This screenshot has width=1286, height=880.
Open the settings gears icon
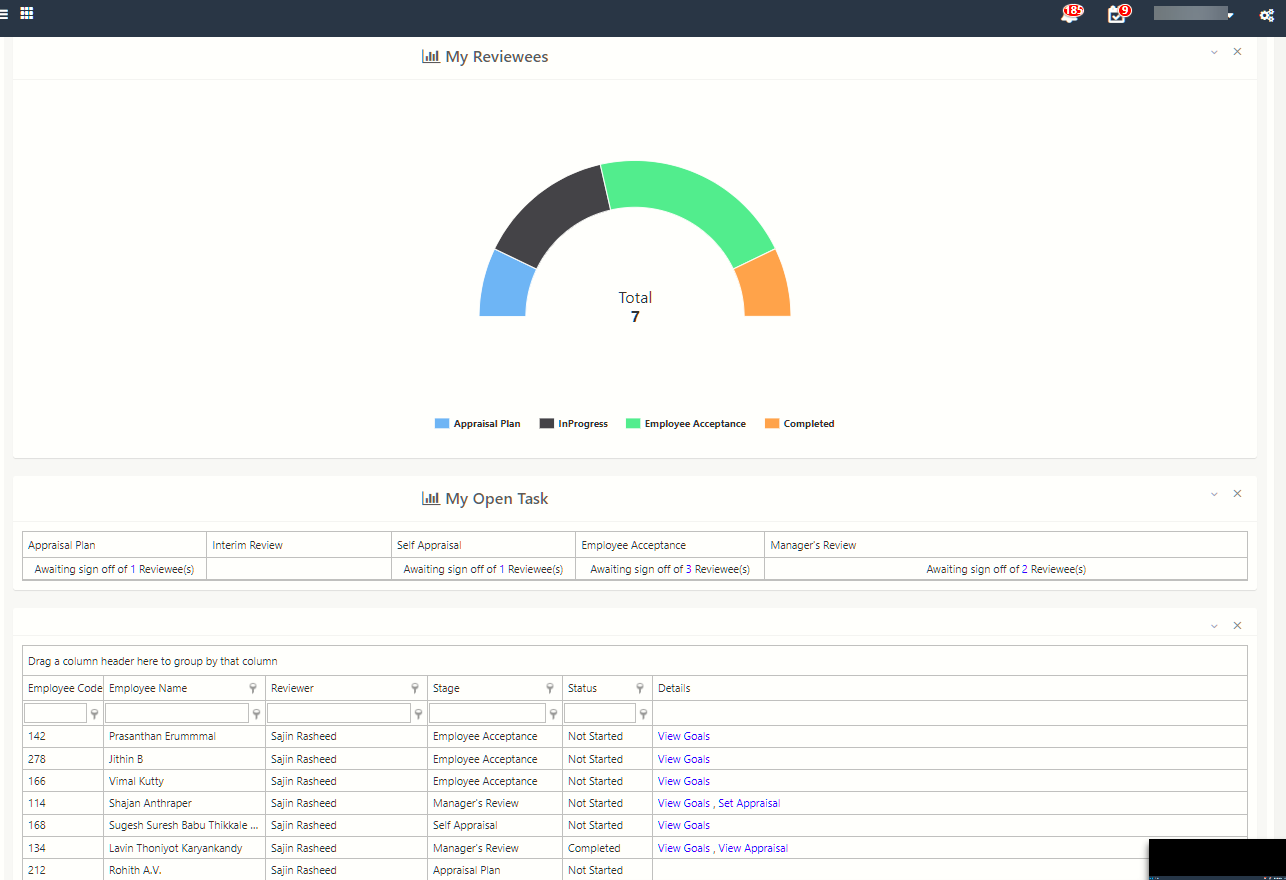click(x=1266, y=15)
